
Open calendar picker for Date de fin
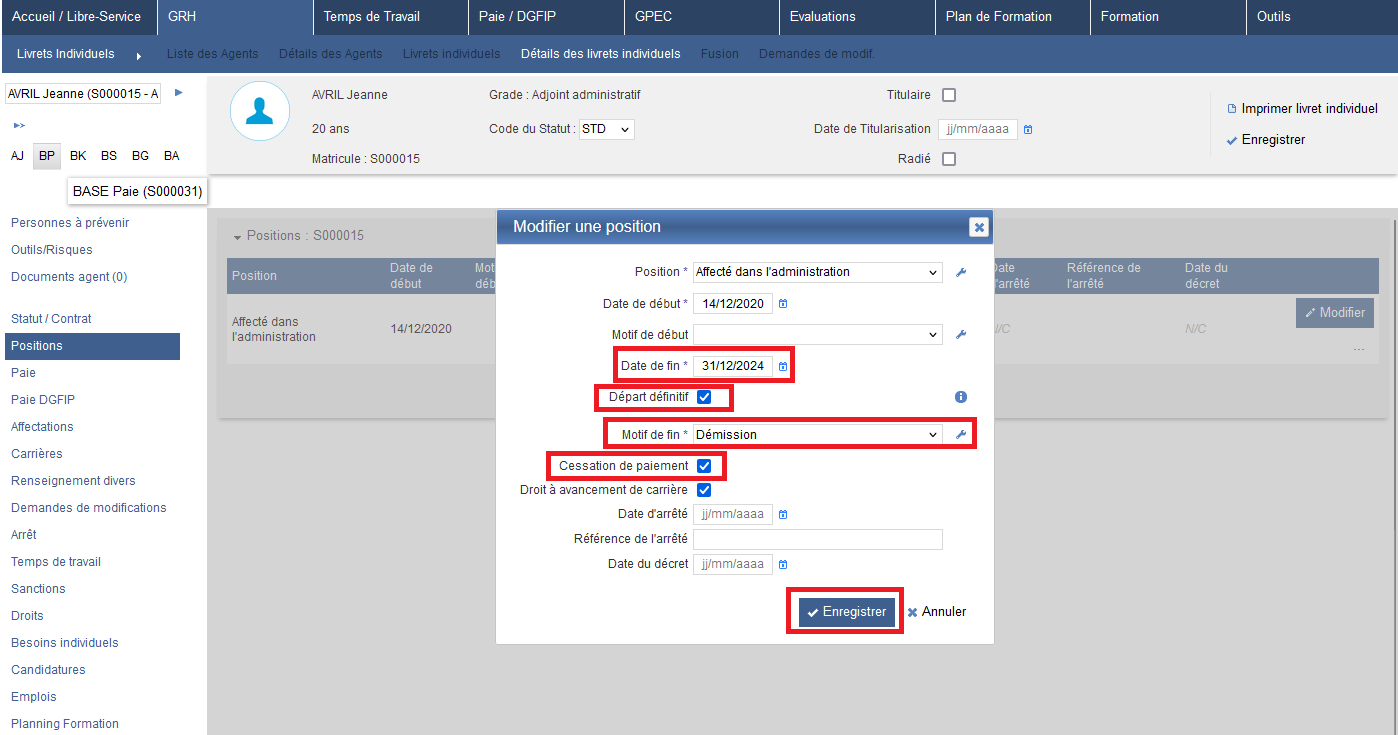(783, 367)
